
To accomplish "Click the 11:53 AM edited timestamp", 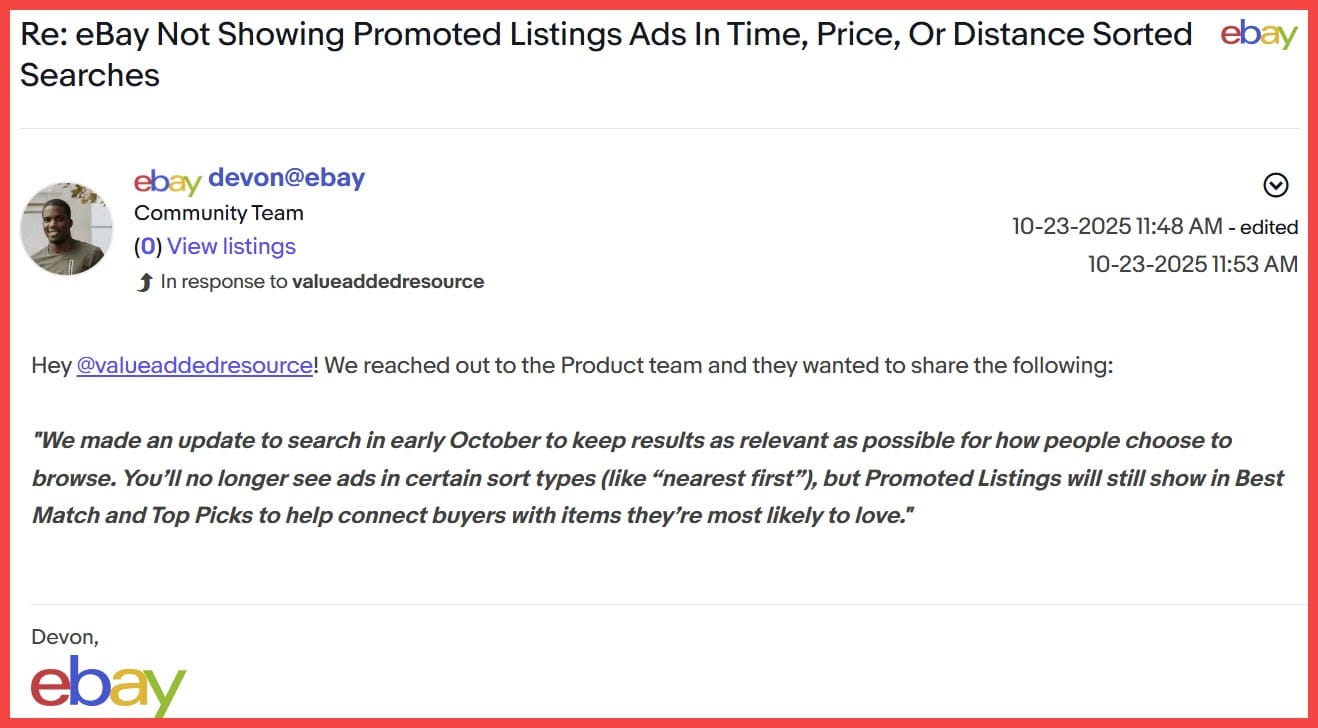I will pyautogui.click(x=1193, y=264).
